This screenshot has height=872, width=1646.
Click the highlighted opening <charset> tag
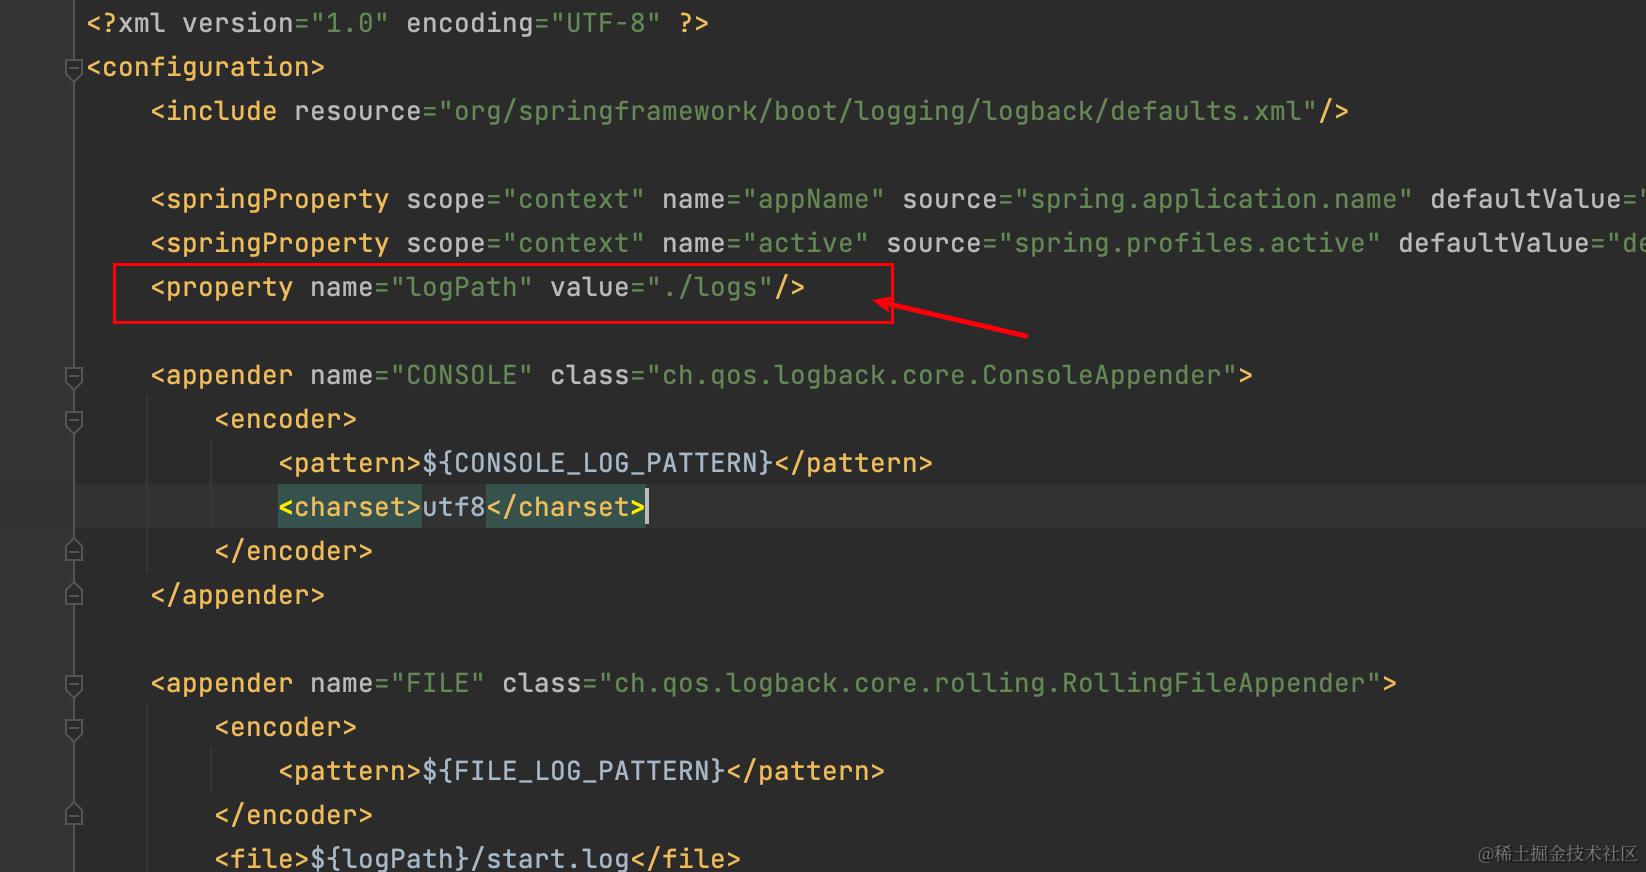pyautogui.click(x=349, y=507)
